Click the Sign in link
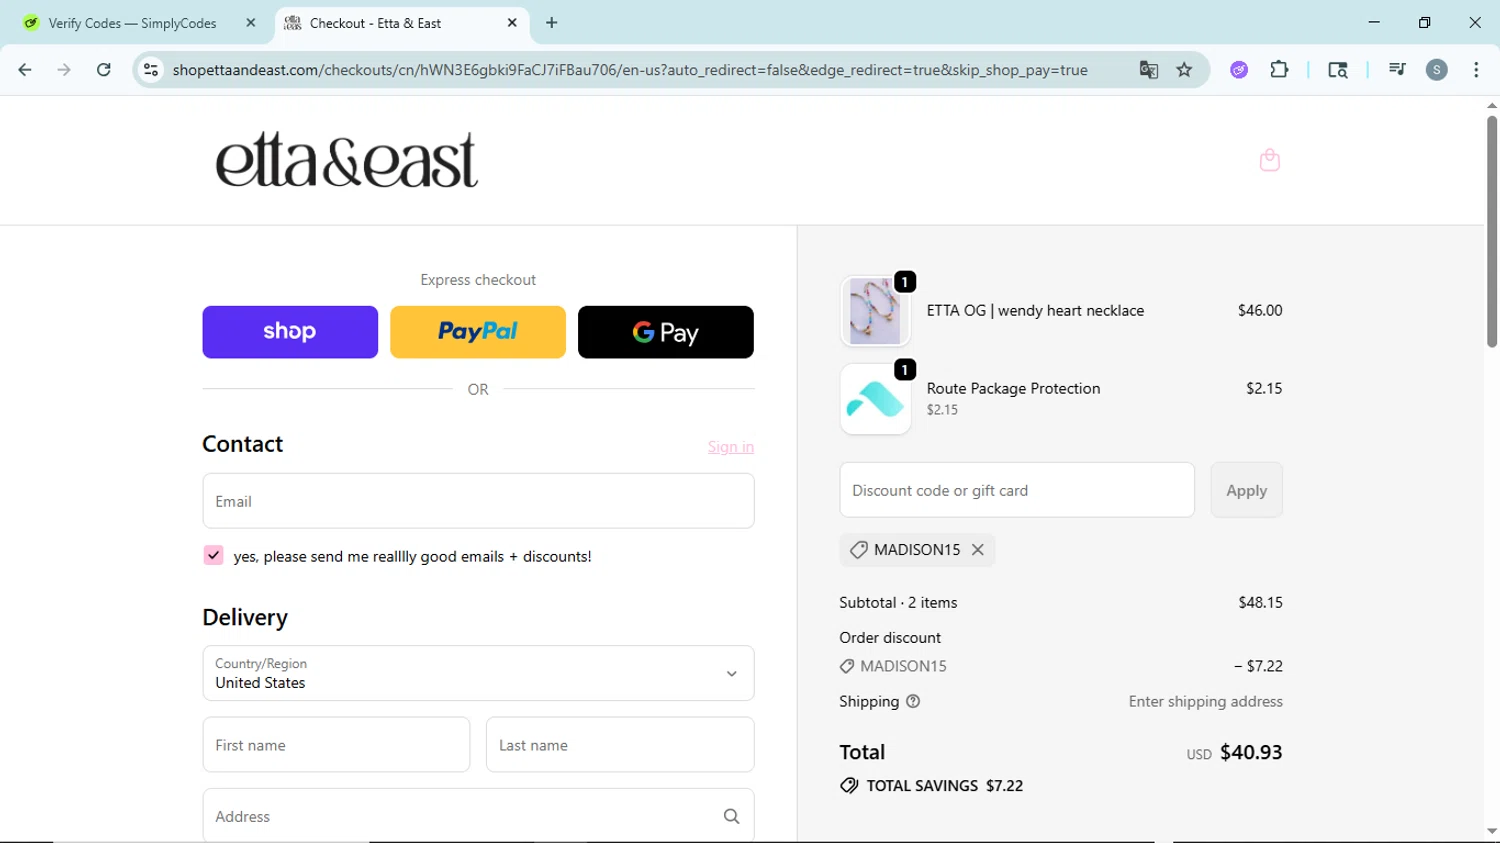Screen dimensions: 1500x843 pos(731,447)
